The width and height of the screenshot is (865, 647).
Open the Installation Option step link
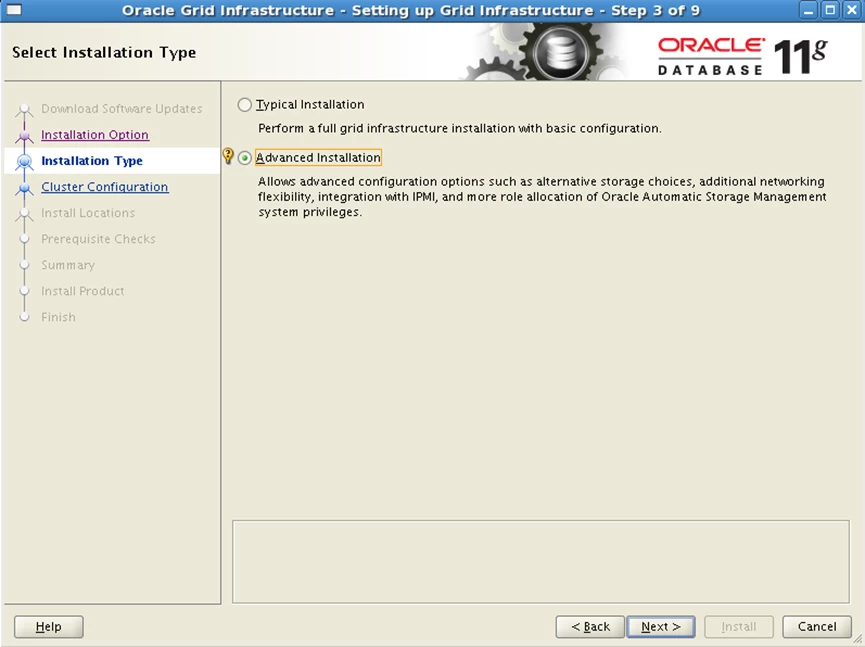95,135
